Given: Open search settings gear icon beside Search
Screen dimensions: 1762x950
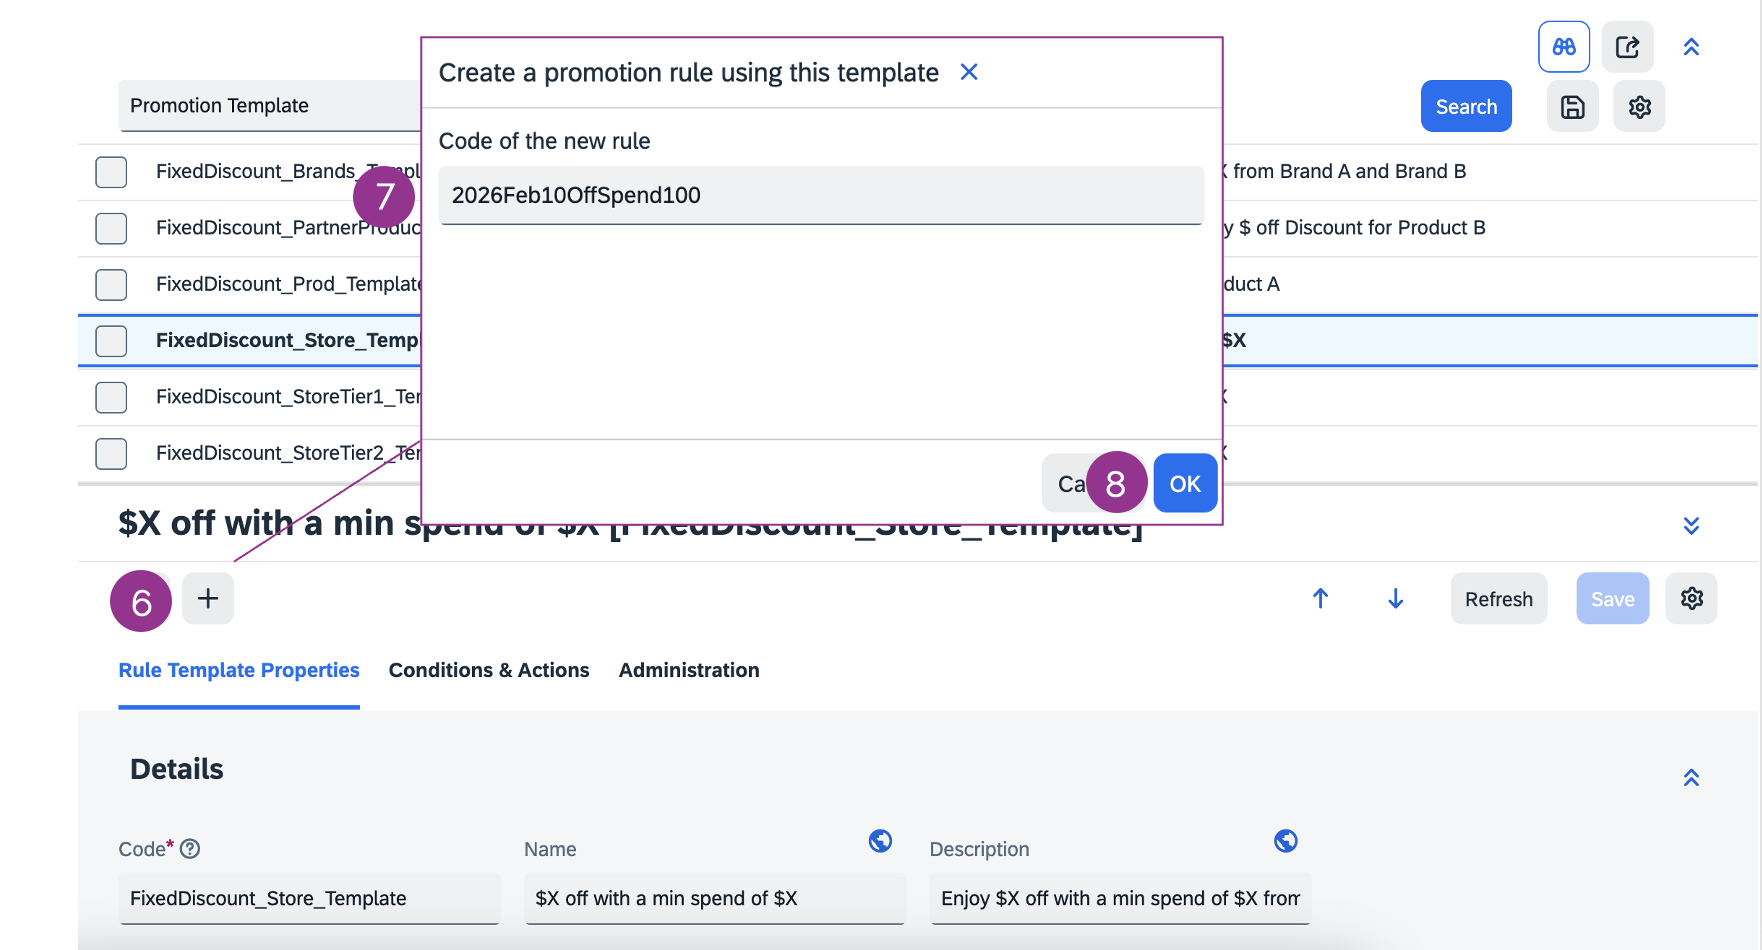Looking at the screenshot, I should [x=1639, y=107].
